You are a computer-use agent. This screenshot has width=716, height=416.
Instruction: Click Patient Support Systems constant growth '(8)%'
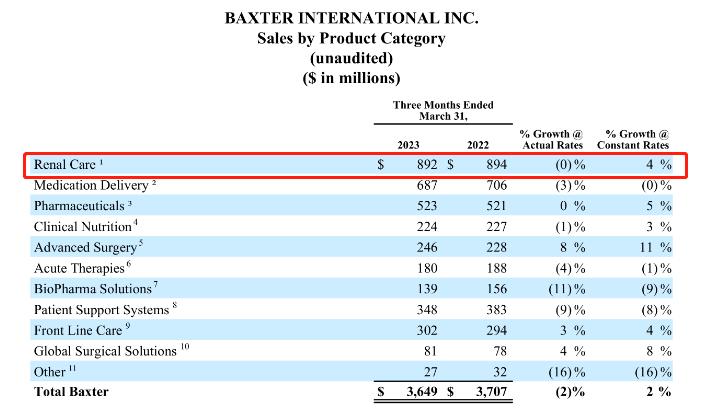tap(656, 310)
